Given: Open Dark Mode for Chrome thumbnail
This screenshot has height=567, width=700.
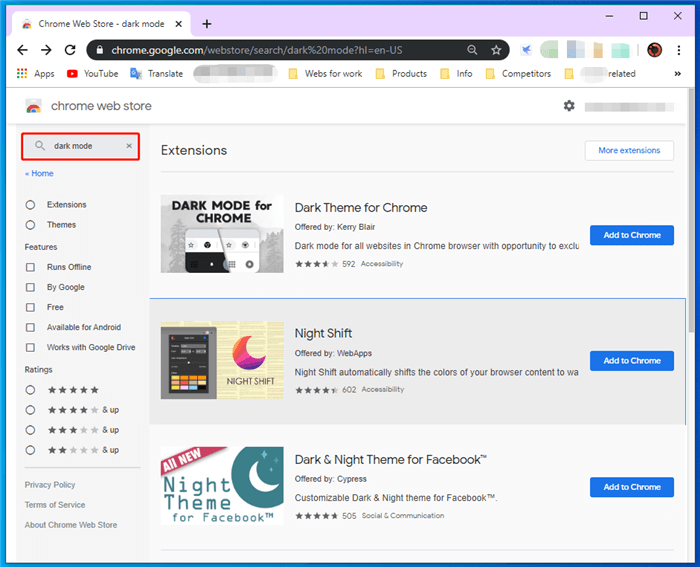Looking at the screenshot, I should (222, 234).
